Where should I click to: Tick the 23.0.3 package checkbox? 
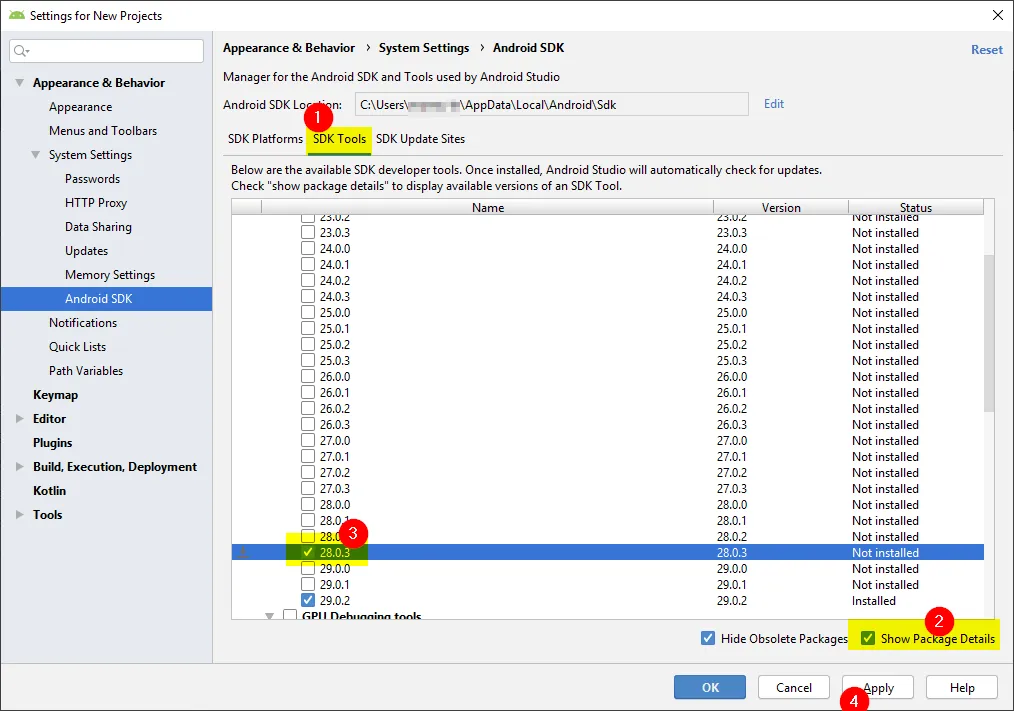coord(308,232)
